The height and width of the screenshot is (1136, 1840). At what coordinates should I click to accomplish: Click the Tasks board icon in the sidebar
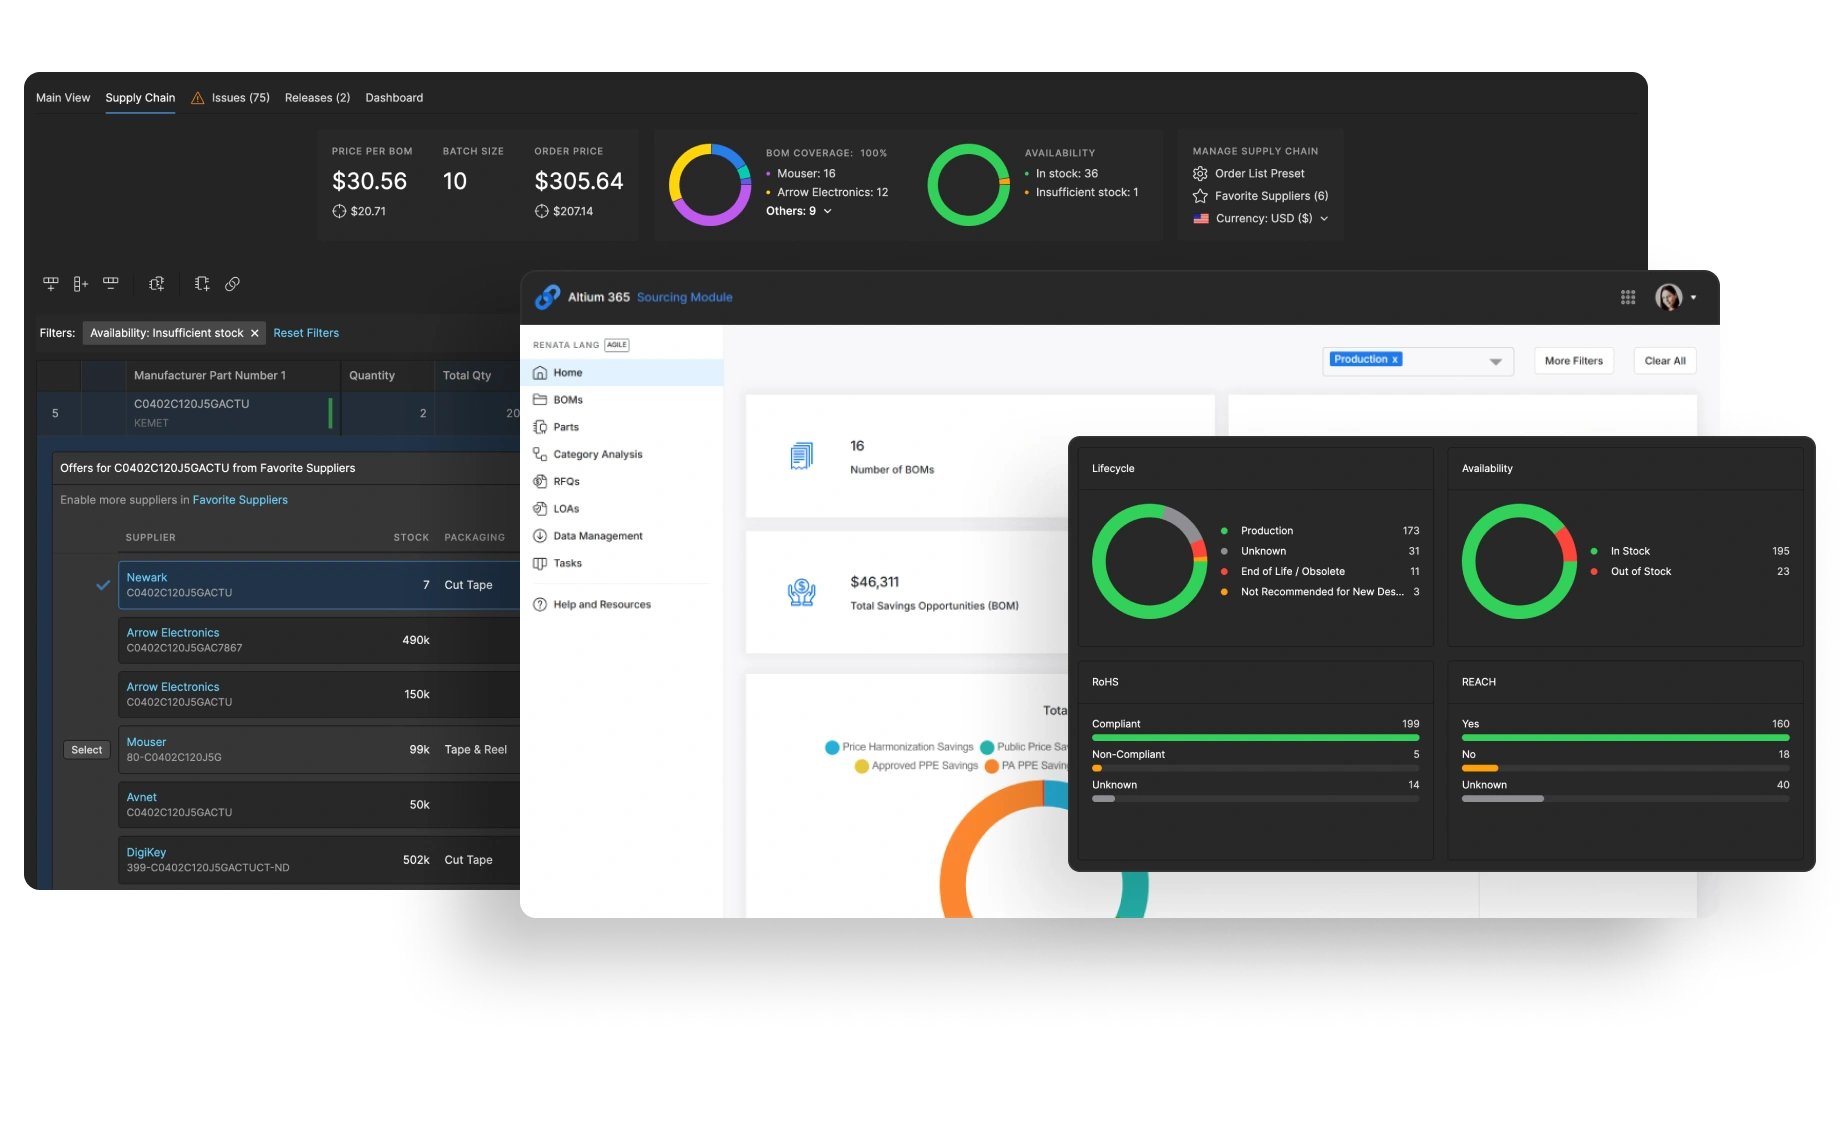(540, 563)
